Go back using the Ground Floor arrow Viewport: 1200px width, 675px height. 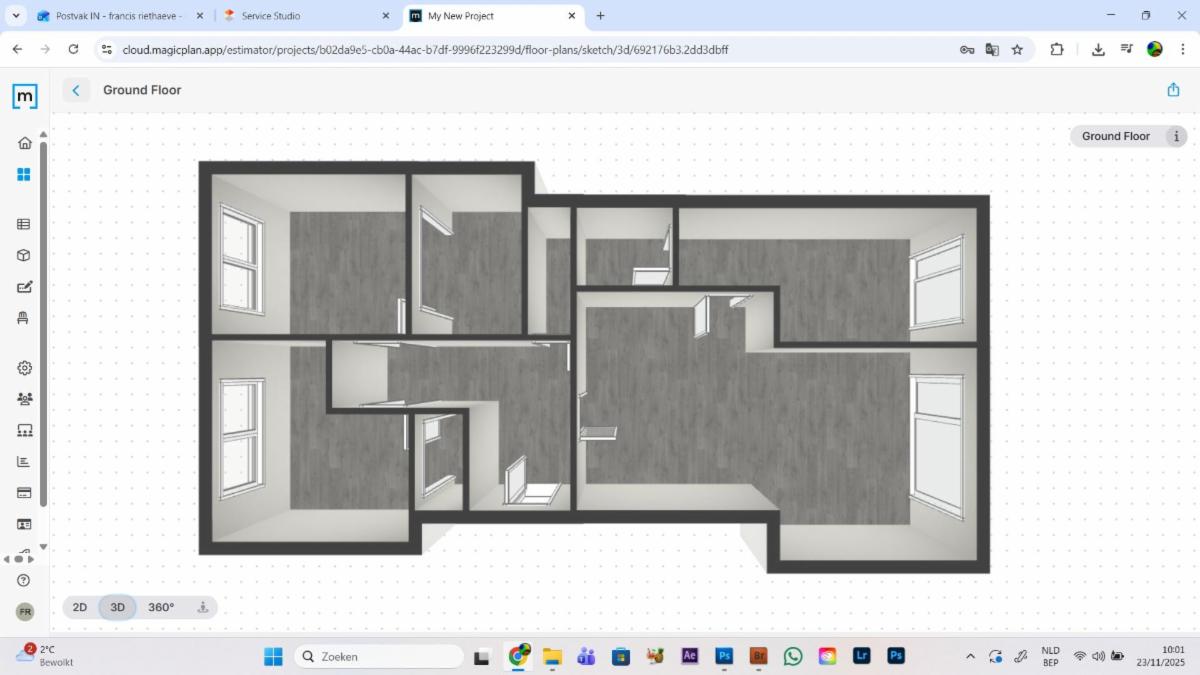click(76, 90)
